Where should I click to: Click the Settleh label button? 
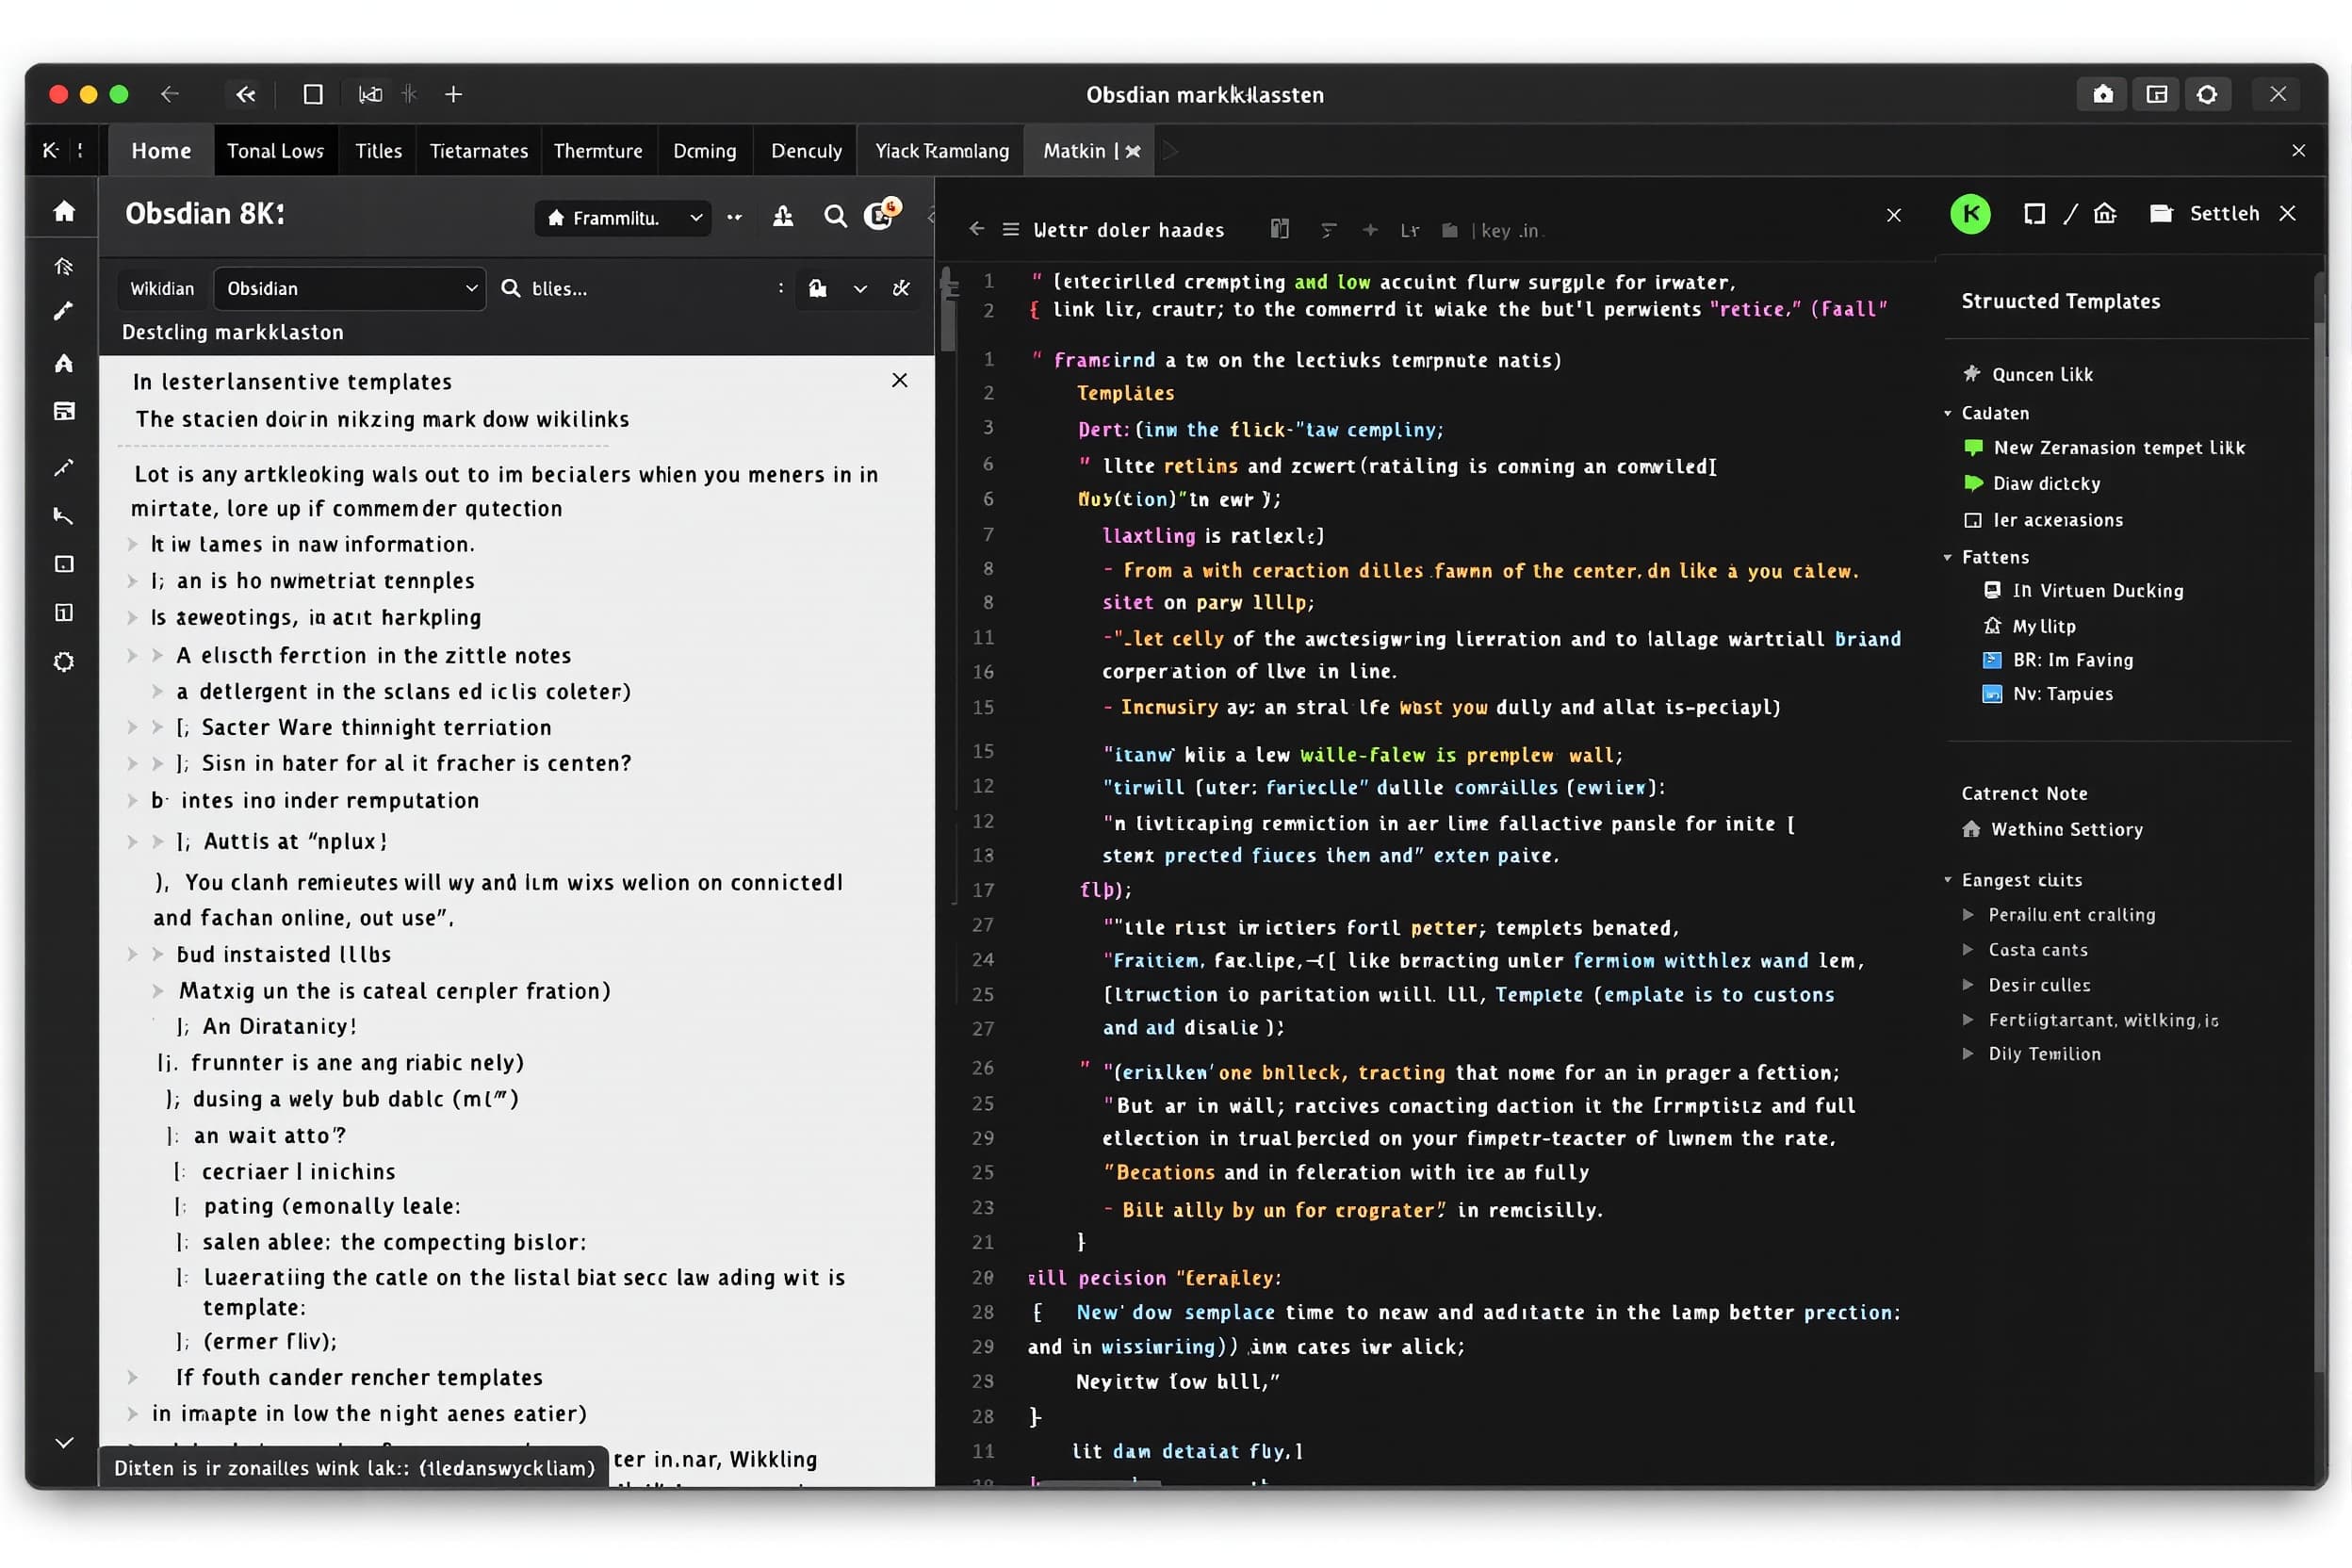click(2224, 214)
